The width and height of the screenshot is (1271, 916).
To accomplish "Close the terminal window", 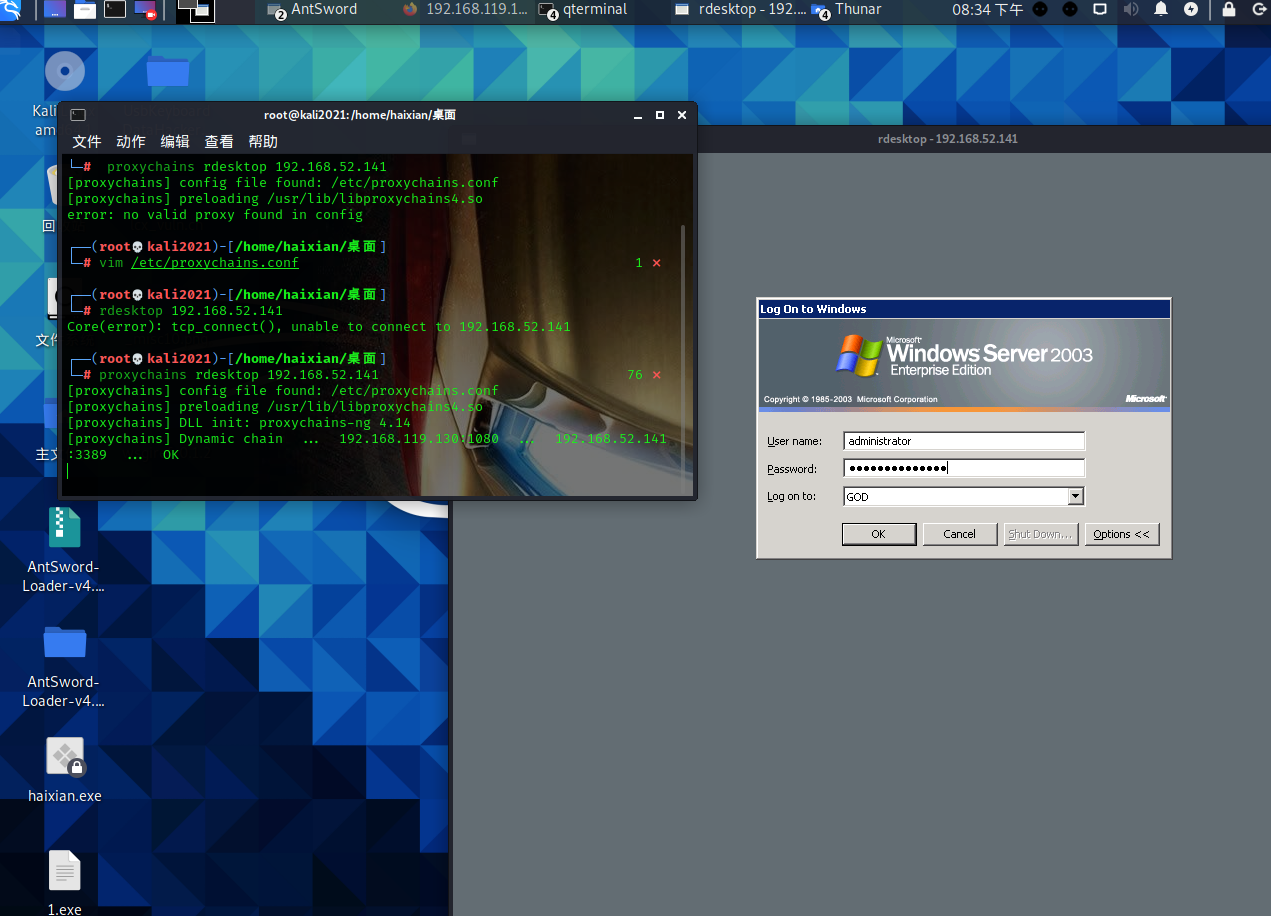I will 682,115.
